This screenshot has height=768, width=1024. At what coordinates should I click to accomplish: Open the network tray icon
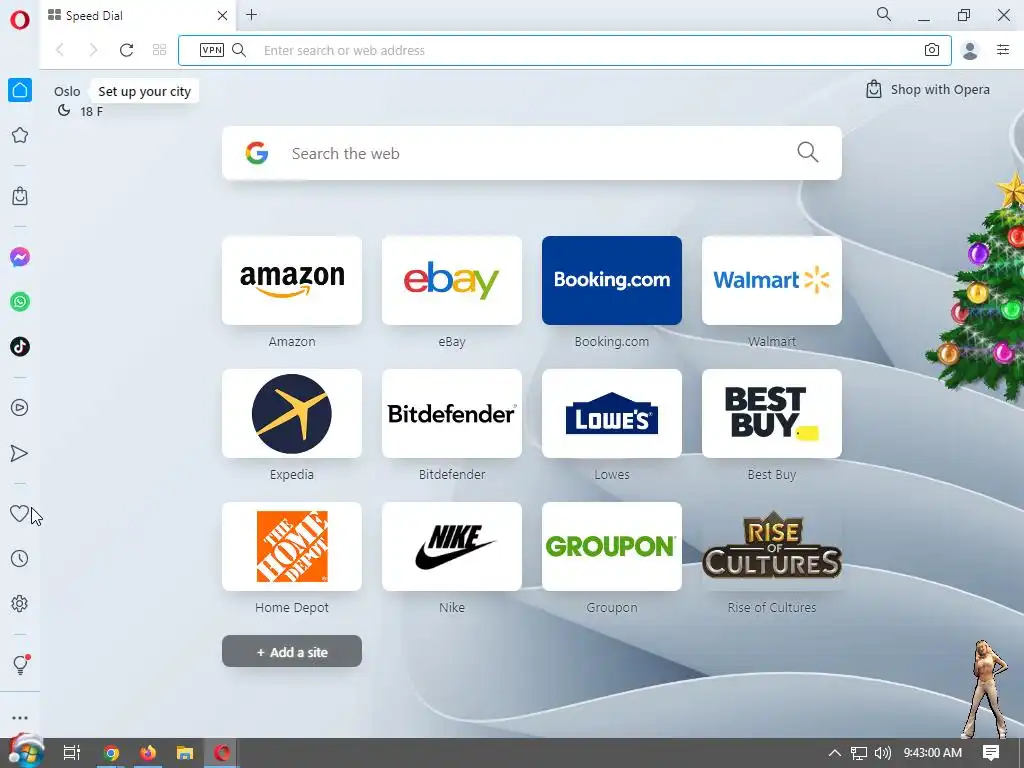859,753
